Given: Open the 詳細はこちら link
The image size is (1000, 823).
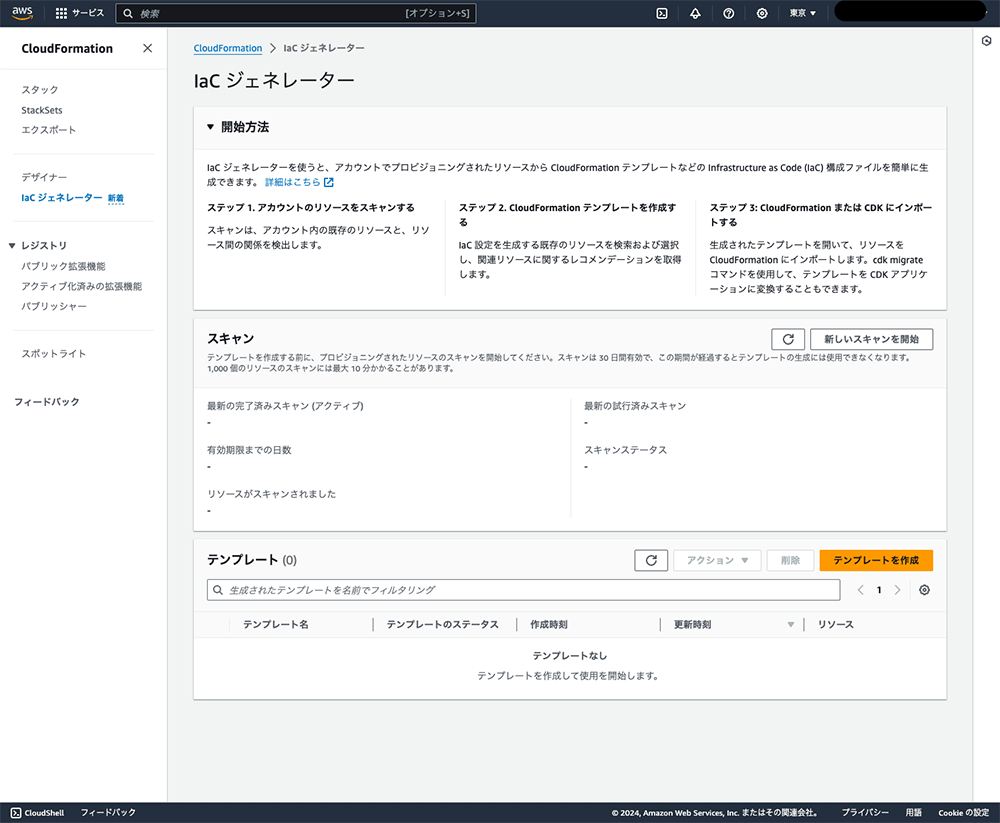Looking at the screenshot, I should (x=299, y=182).
